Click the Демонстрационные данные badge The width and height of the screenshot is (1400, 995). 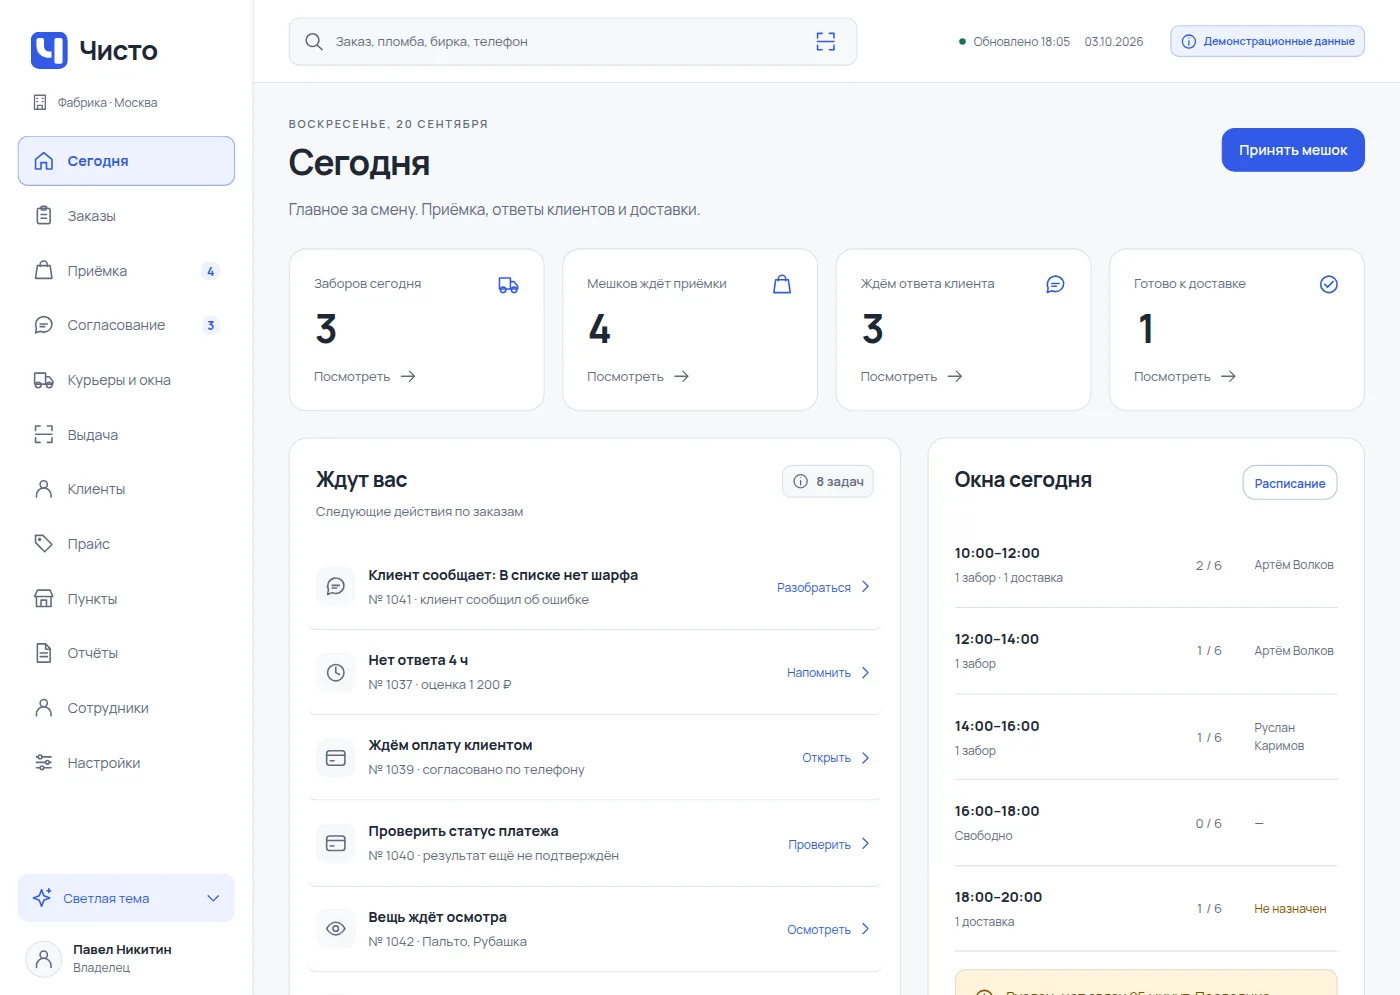[x=1267, y=41]
